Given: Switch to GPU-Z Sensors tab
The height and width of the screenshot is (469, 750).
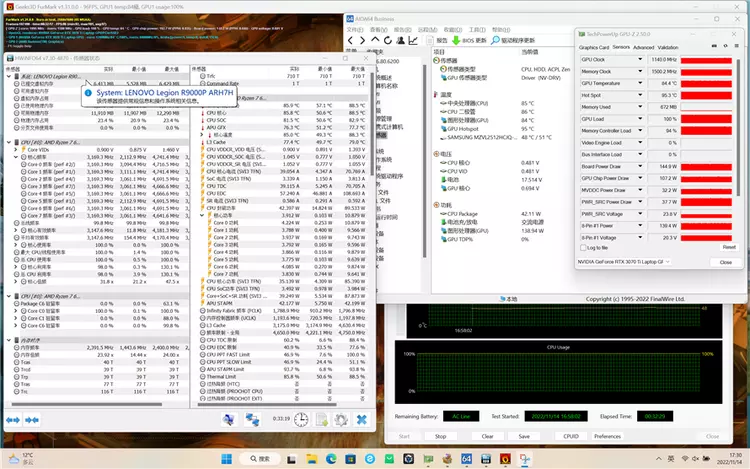Looking at the screenshot, I should coord(621,47).
